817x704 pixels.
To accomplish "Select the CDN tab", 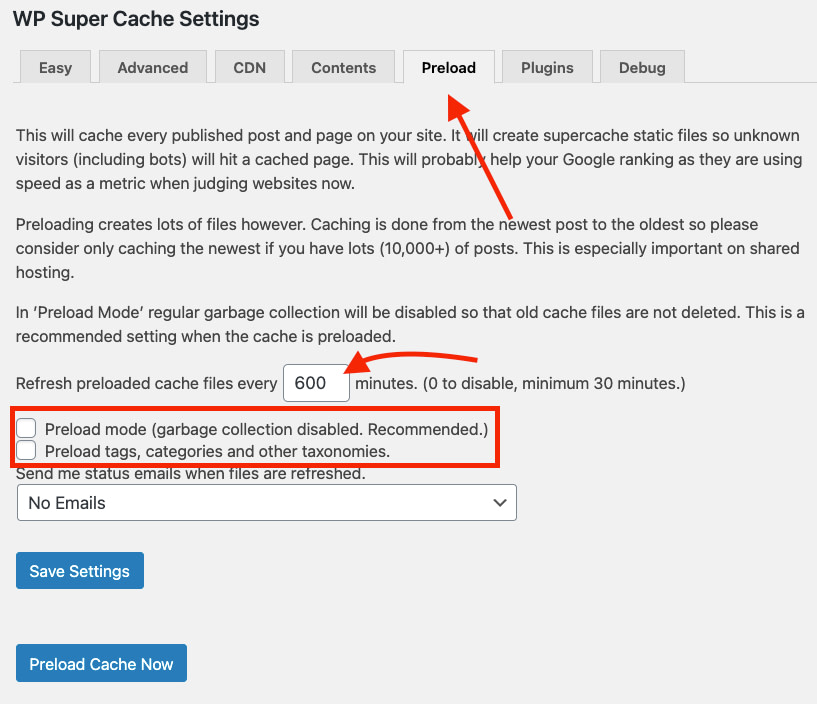I will click(x=249, y=67).
